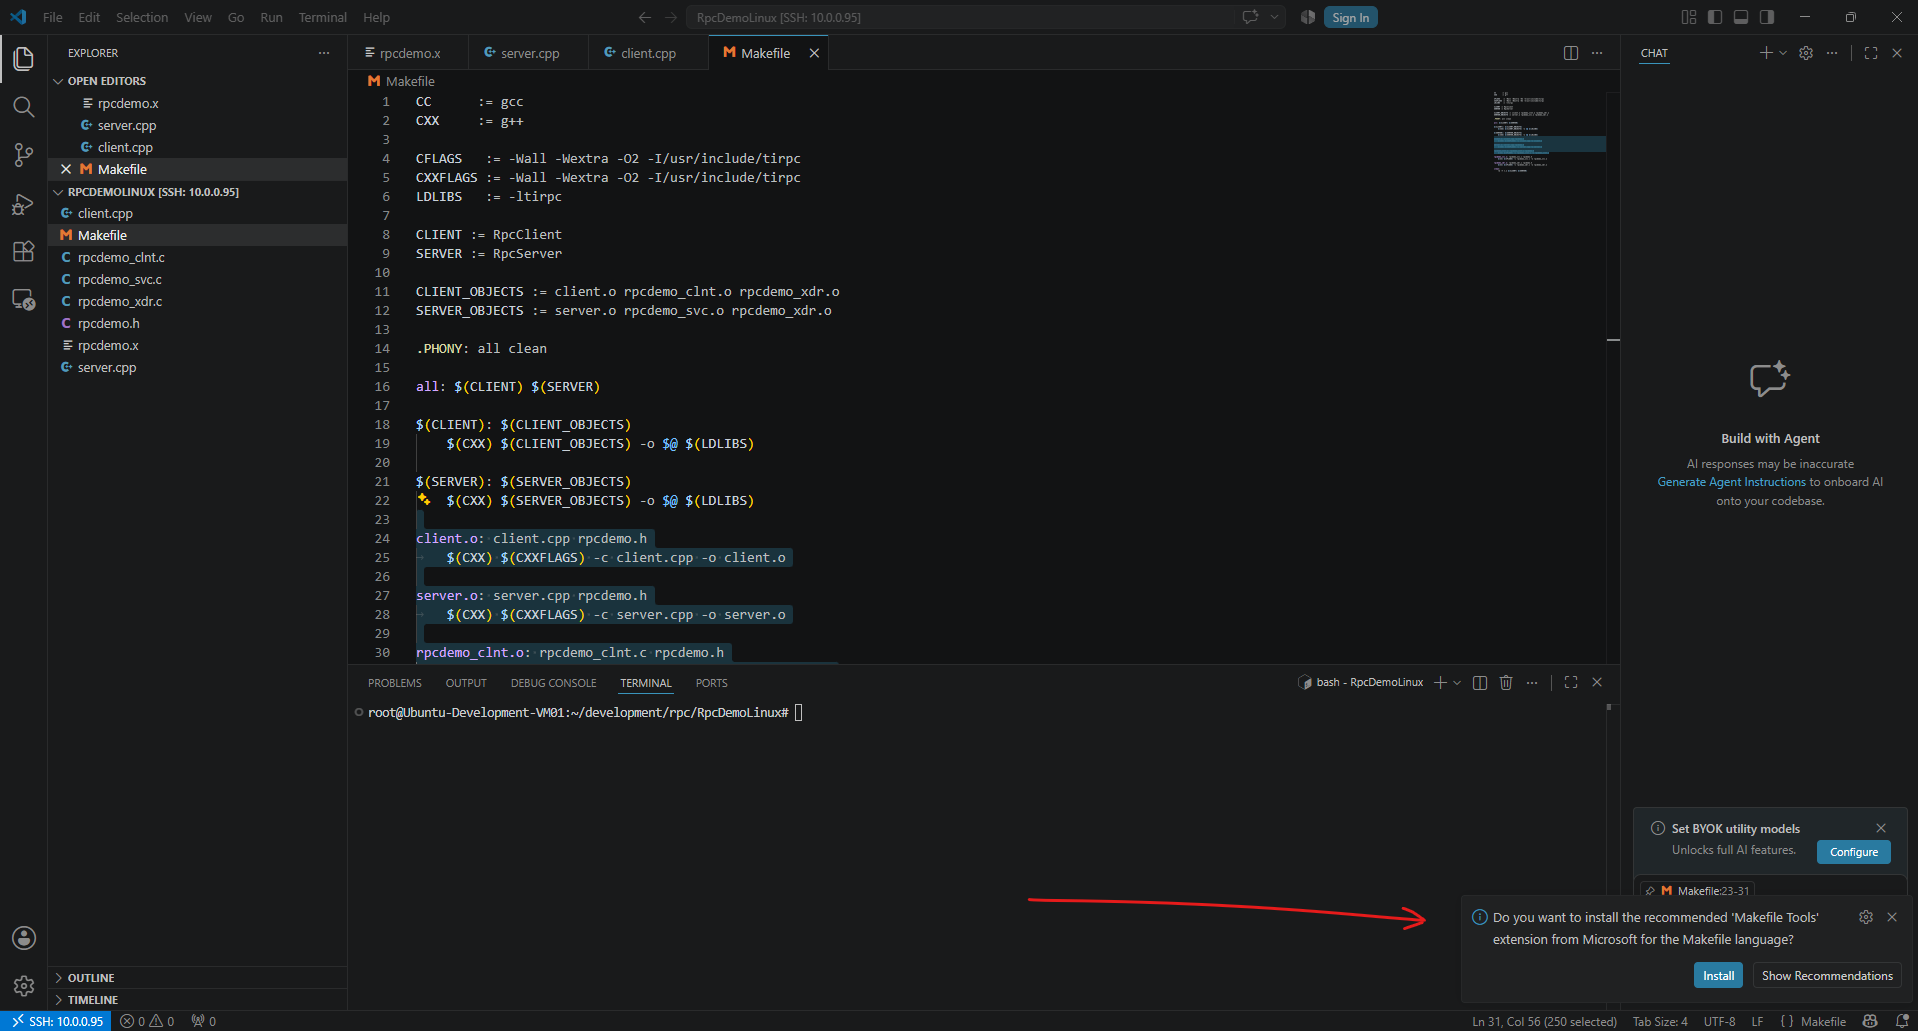Open the chat dropdown arrow in title bar
The height and width of the screenshot is (1031, 1918).
point(1274,17)
